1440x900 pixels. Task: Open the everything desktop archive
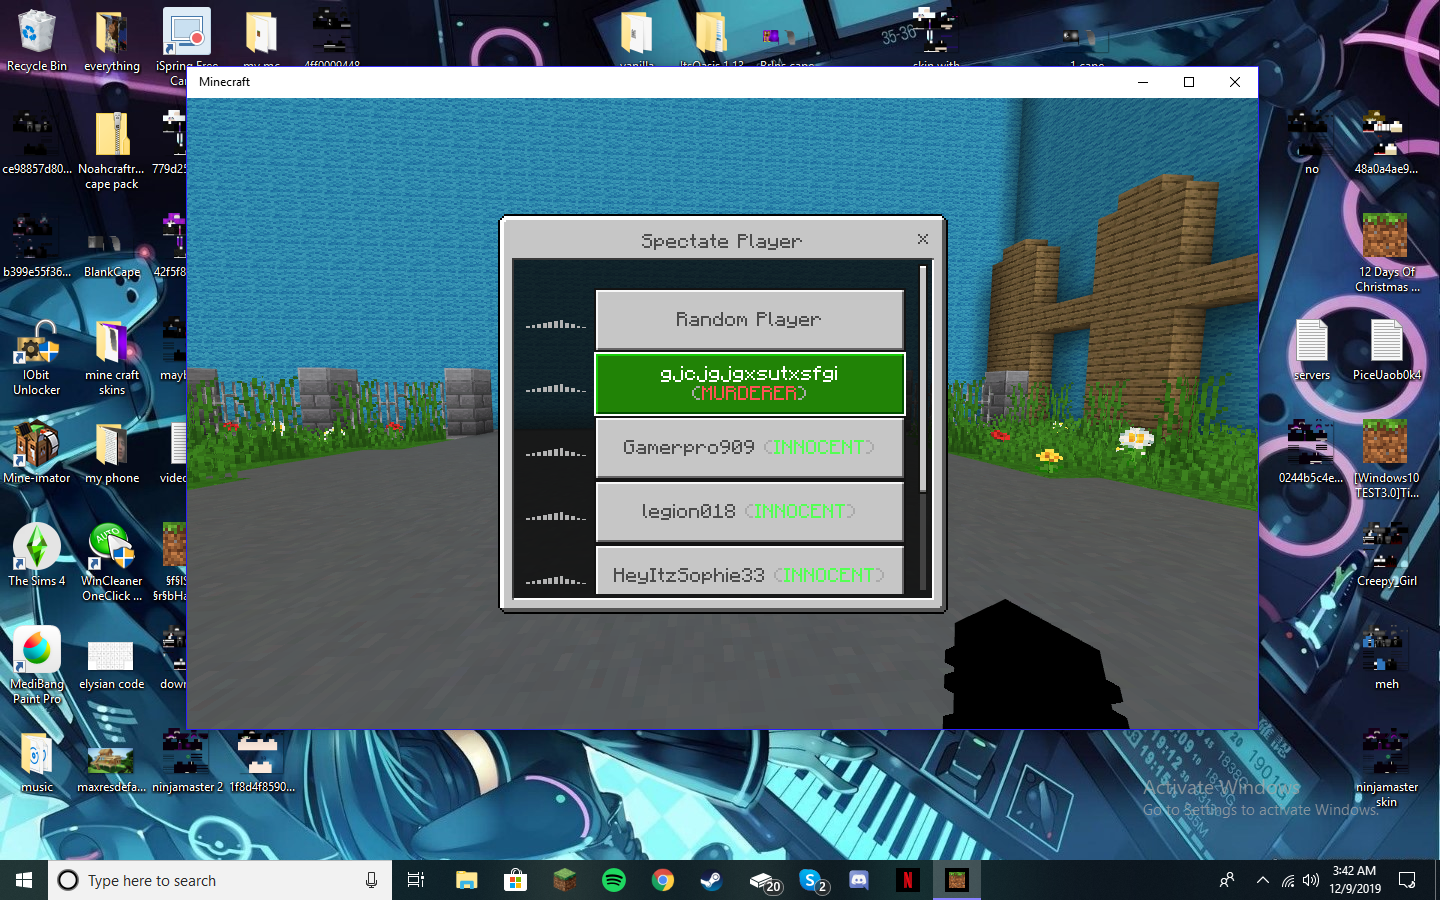[x=111, y=41]
